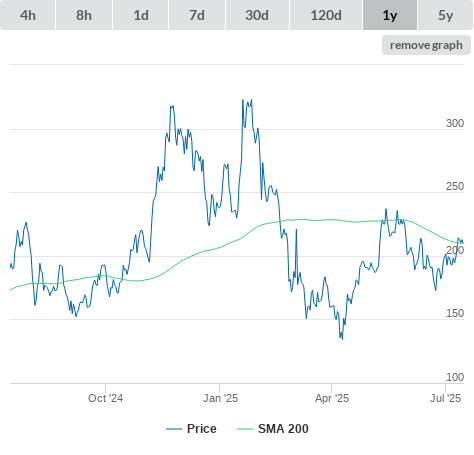Toggle the SMA 200 legend label
The width and height of the screenshot is (474, 455).
pyautogui.click(x=283, y=429)
